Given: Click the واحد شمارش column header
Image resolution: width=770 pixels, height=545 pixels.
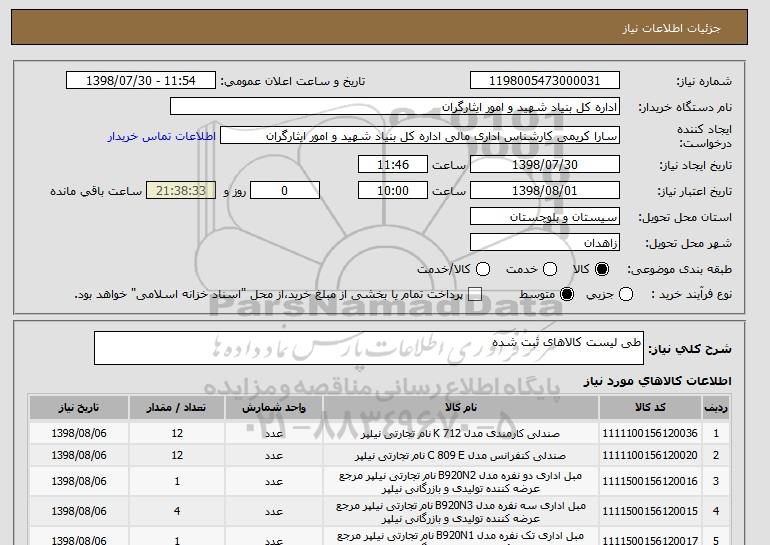Looking at the screenshot, I should pos(274,408).
